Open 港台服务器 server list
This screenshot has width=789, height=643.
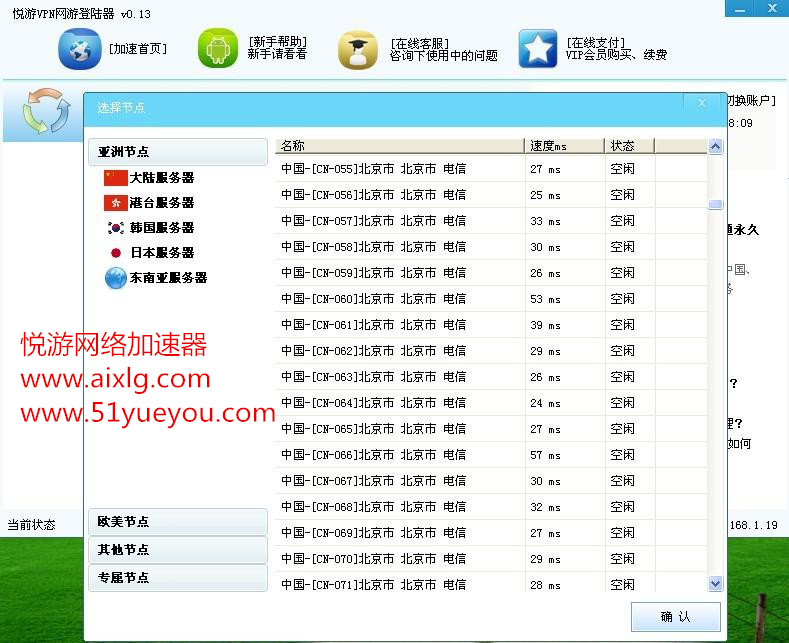pyautogui.click(x=162, y=203)
